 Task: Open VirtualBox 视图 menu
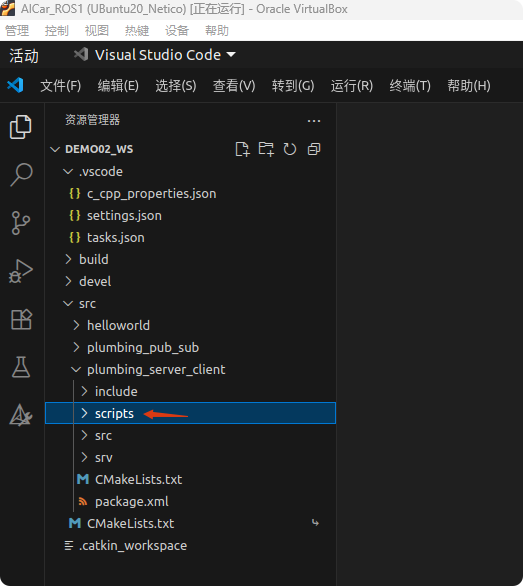[x=97, y=31]
